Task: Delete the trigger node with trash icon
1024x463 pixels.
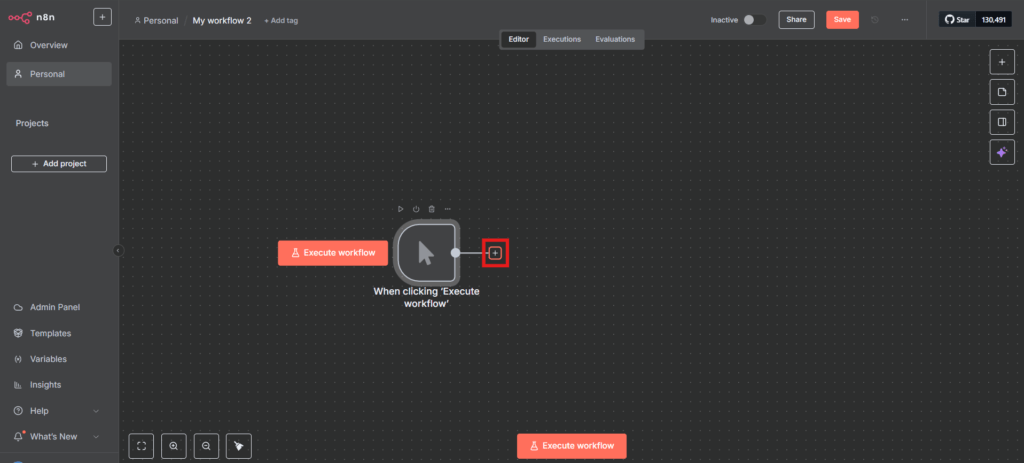Action: point(431,209)
